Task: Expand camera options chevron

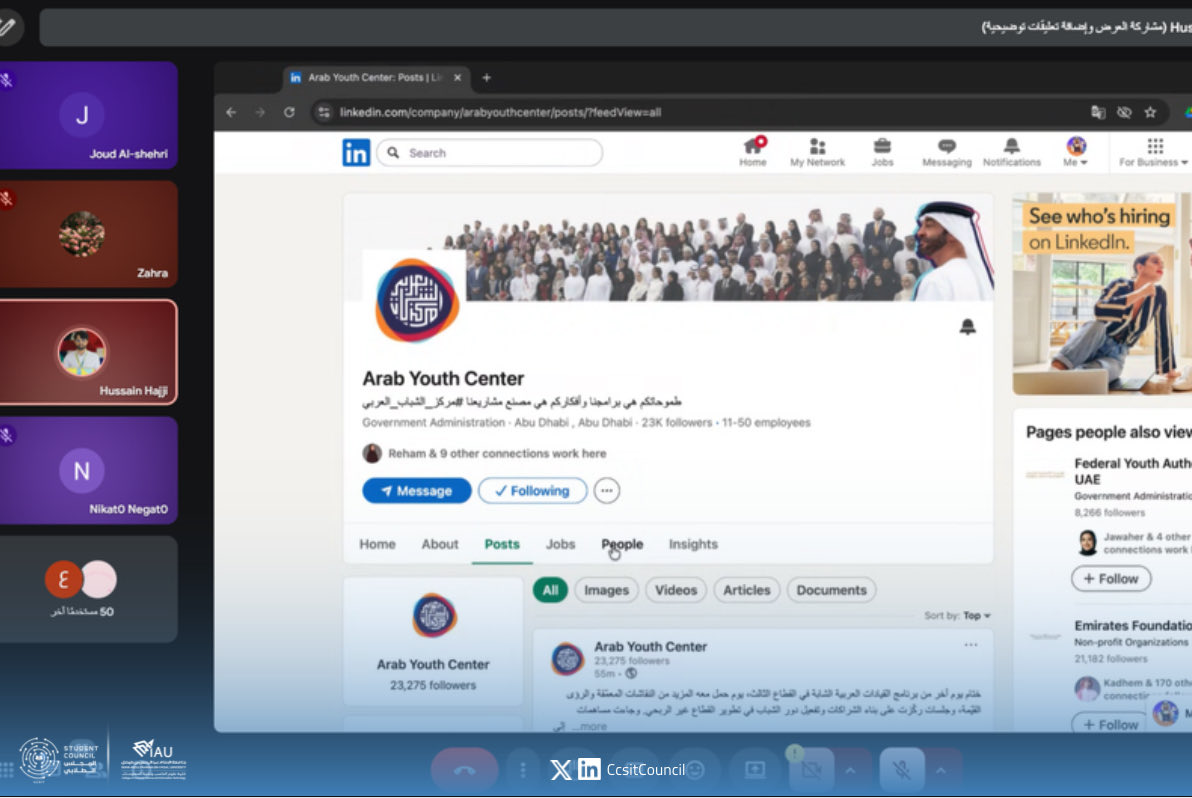Action: click(850, 770)
